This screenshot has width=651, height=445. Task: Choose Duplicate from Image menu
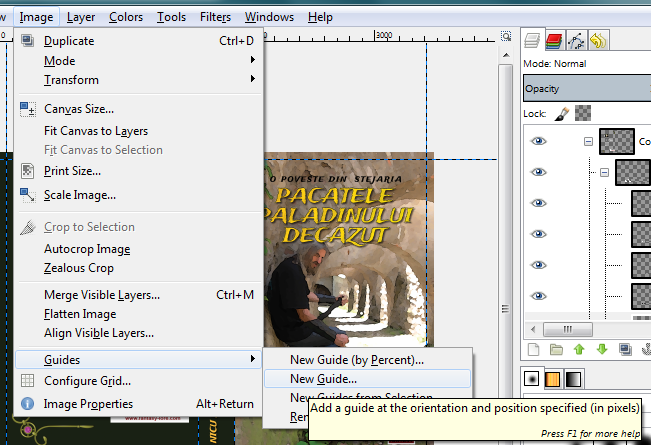click(x=138, y=41)
